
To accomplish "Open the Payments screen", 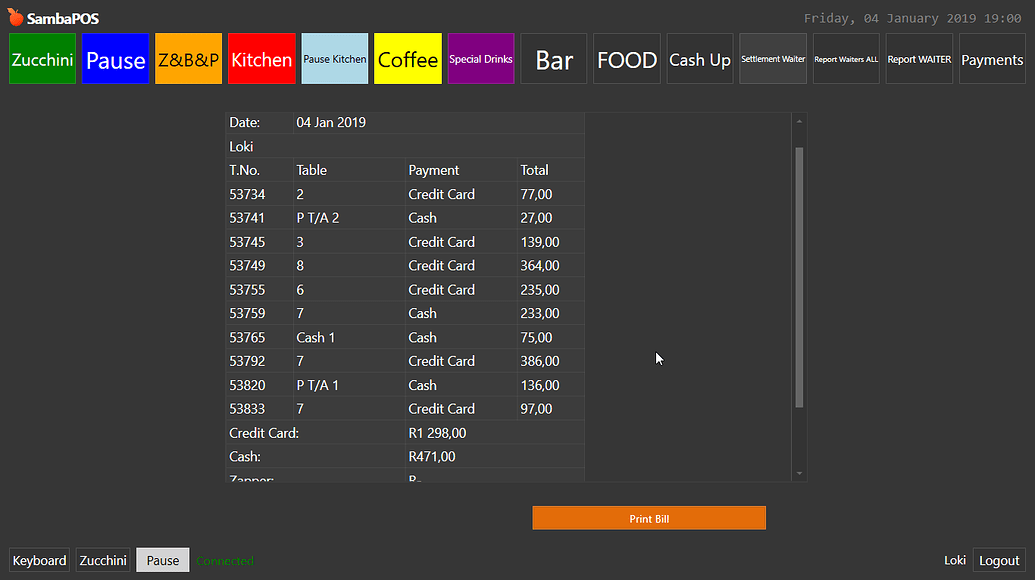I will tap(991, 58).
